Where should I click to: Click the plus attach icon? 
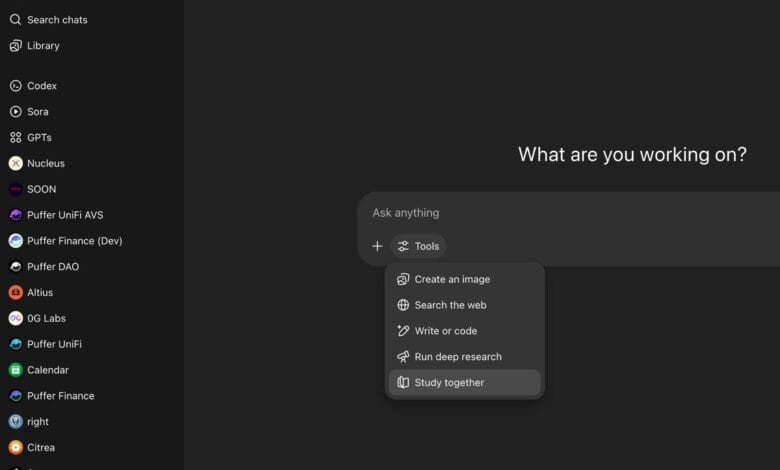point(377,246)
